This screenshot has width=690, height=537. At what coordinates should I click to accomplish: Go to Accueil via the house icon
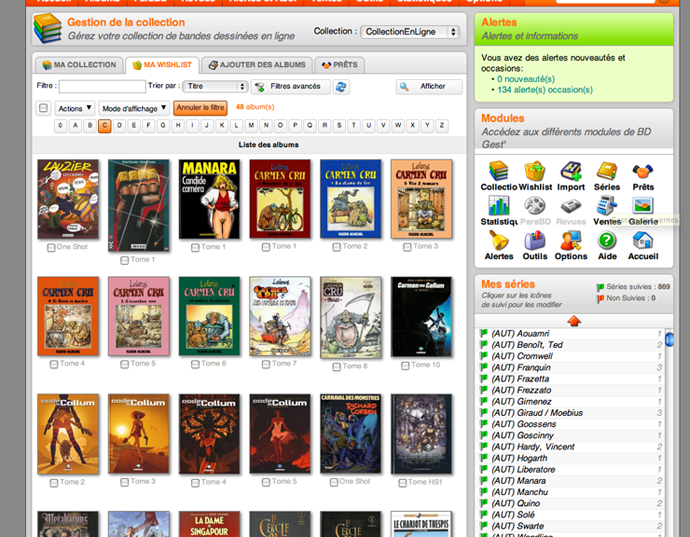click(643, 240)
